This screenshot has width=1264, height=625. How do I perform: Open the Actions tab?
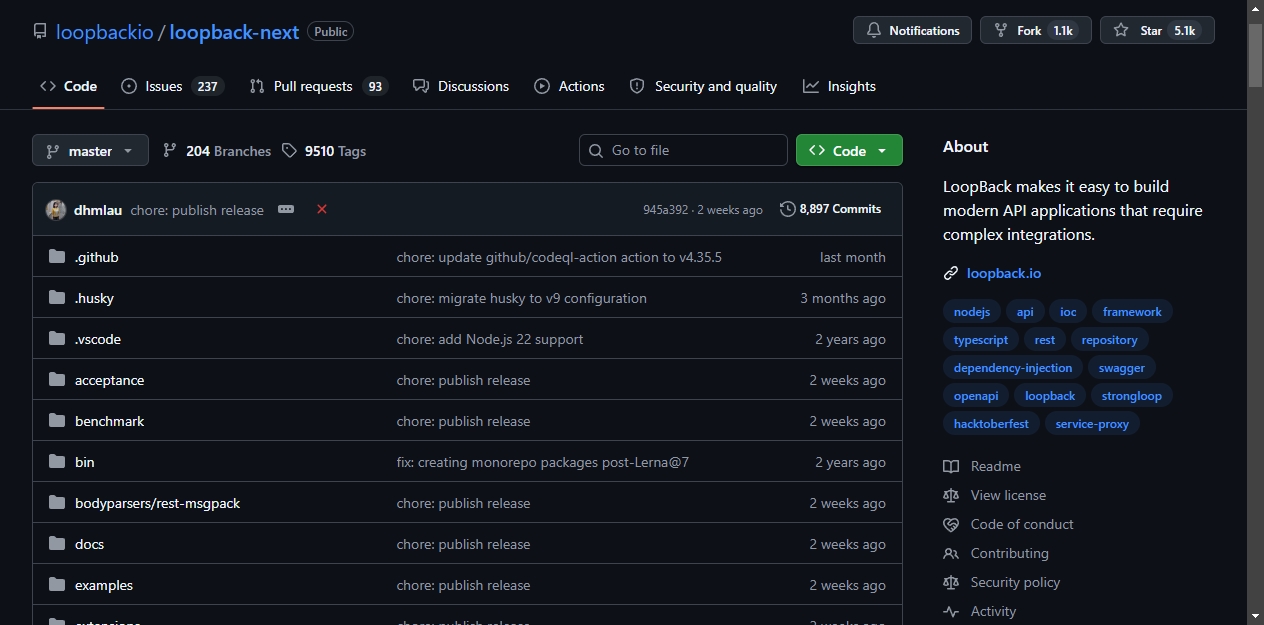pyautogui.click(x=569, y=86)
